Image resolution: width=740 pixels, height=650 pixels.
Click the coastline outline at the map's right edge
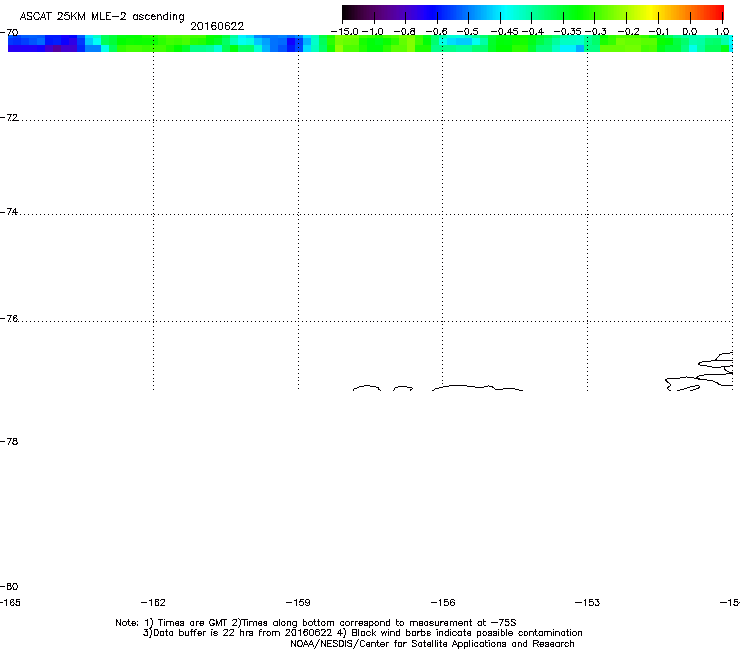tap(700, 372)
